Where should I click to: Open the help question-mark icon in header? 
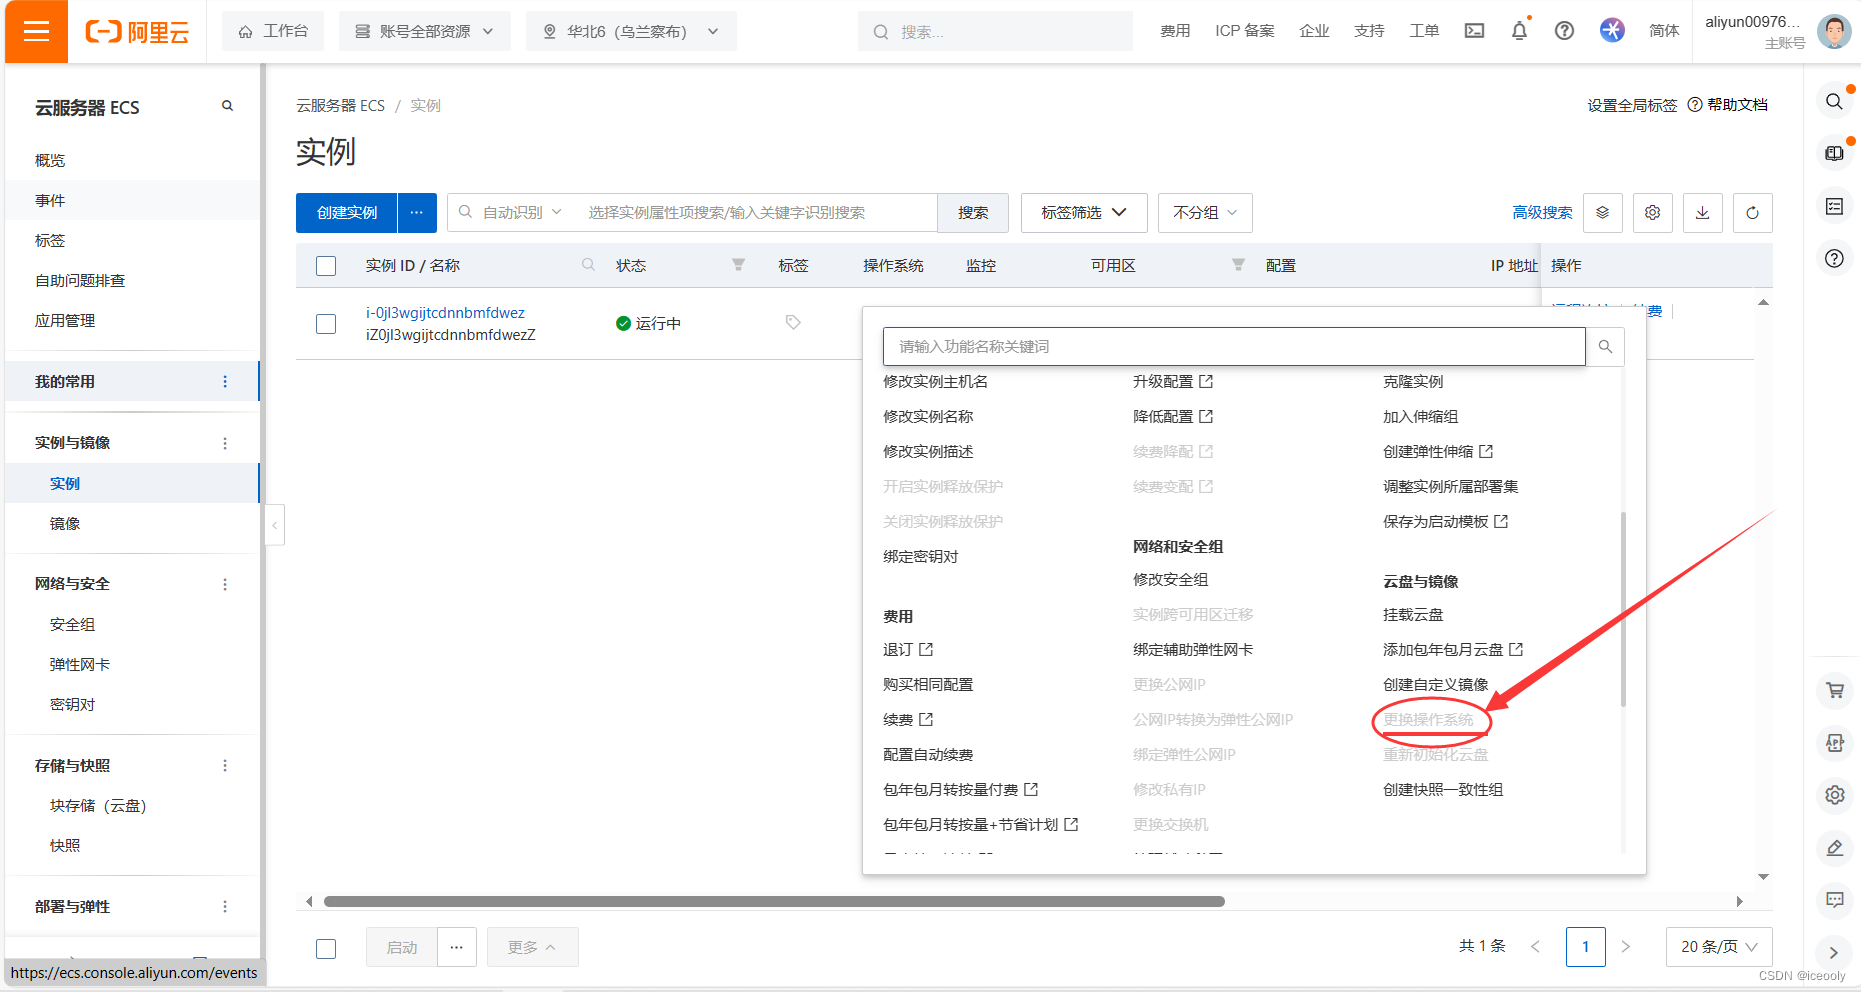(x=1564, y=31)
